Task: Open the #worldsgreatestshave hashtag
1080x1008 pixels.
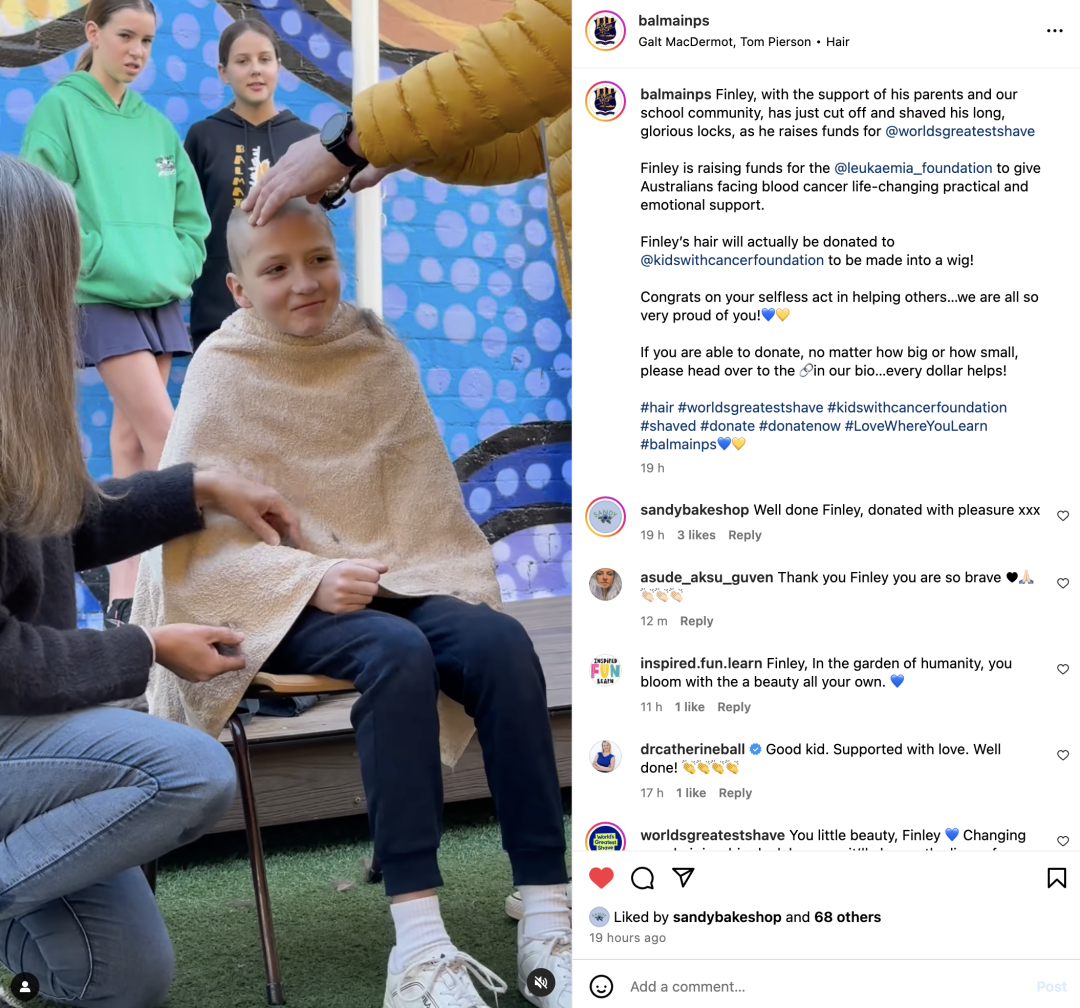Action: click(x=750, y=408)
